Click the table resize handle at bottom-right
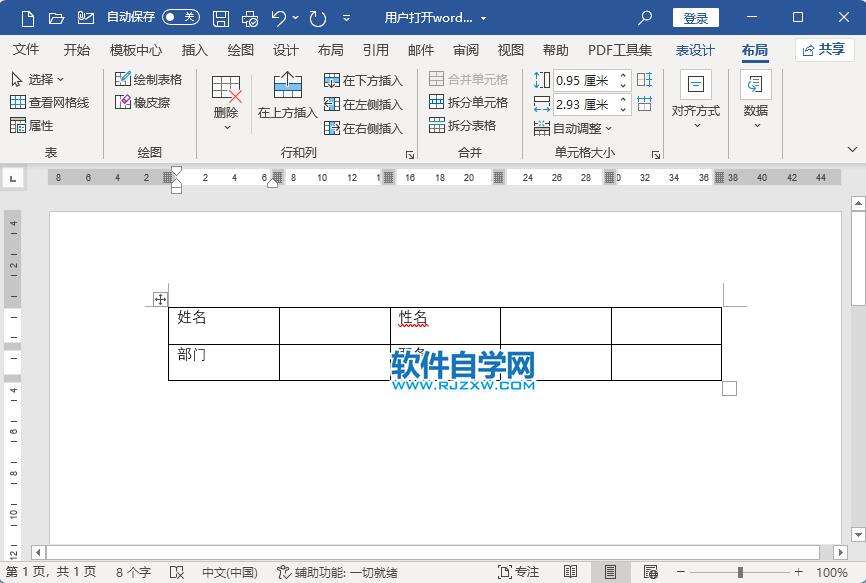Screen dimensions: 866x583 click(729, 389)
